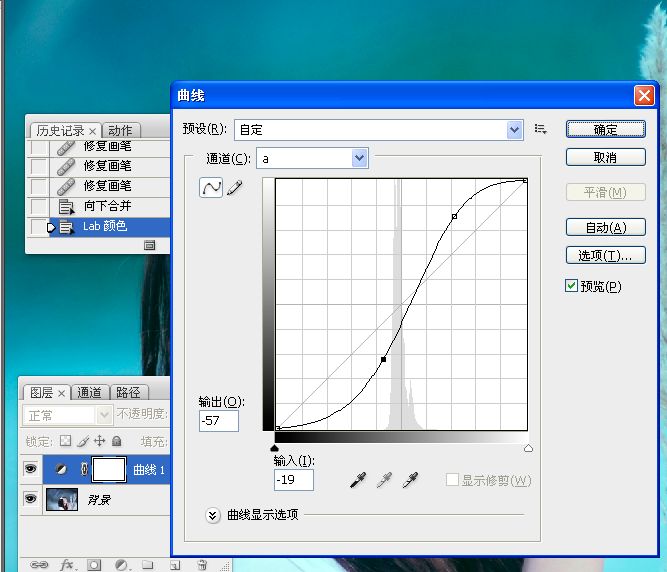Image resolution: width=667 pixels, height=572 pixels.
Task: Open the 通道 channel dropdown
Action: tap(360, 158)
